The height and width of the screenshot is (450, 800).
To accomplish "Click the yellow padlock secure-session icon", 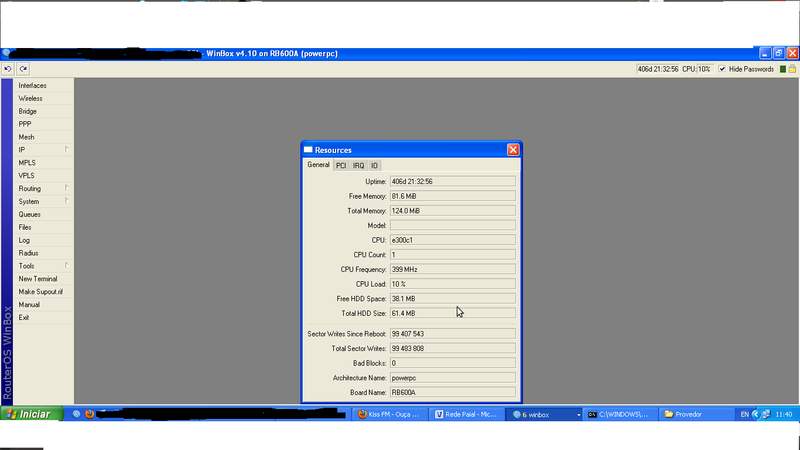I will (x=792, y=69).
